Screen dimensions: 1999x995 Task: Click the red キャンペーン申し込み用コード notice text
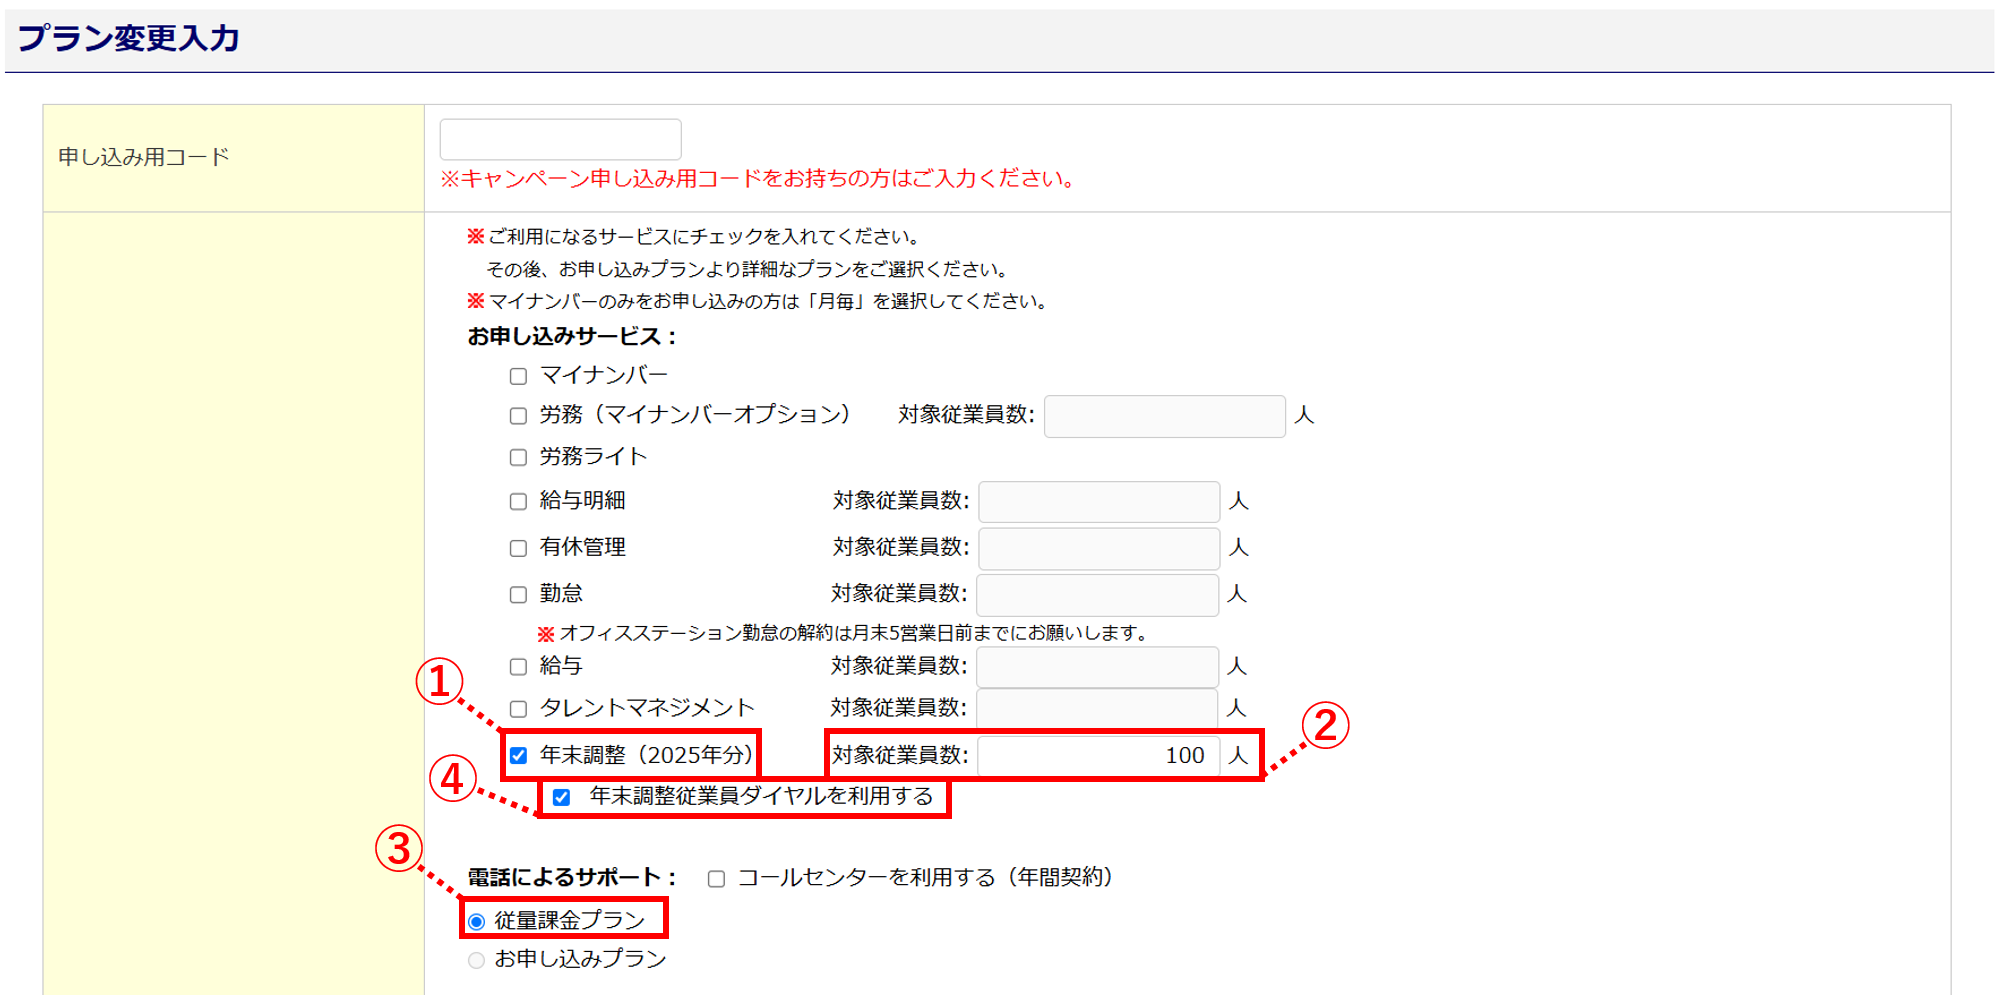(759, 179)
